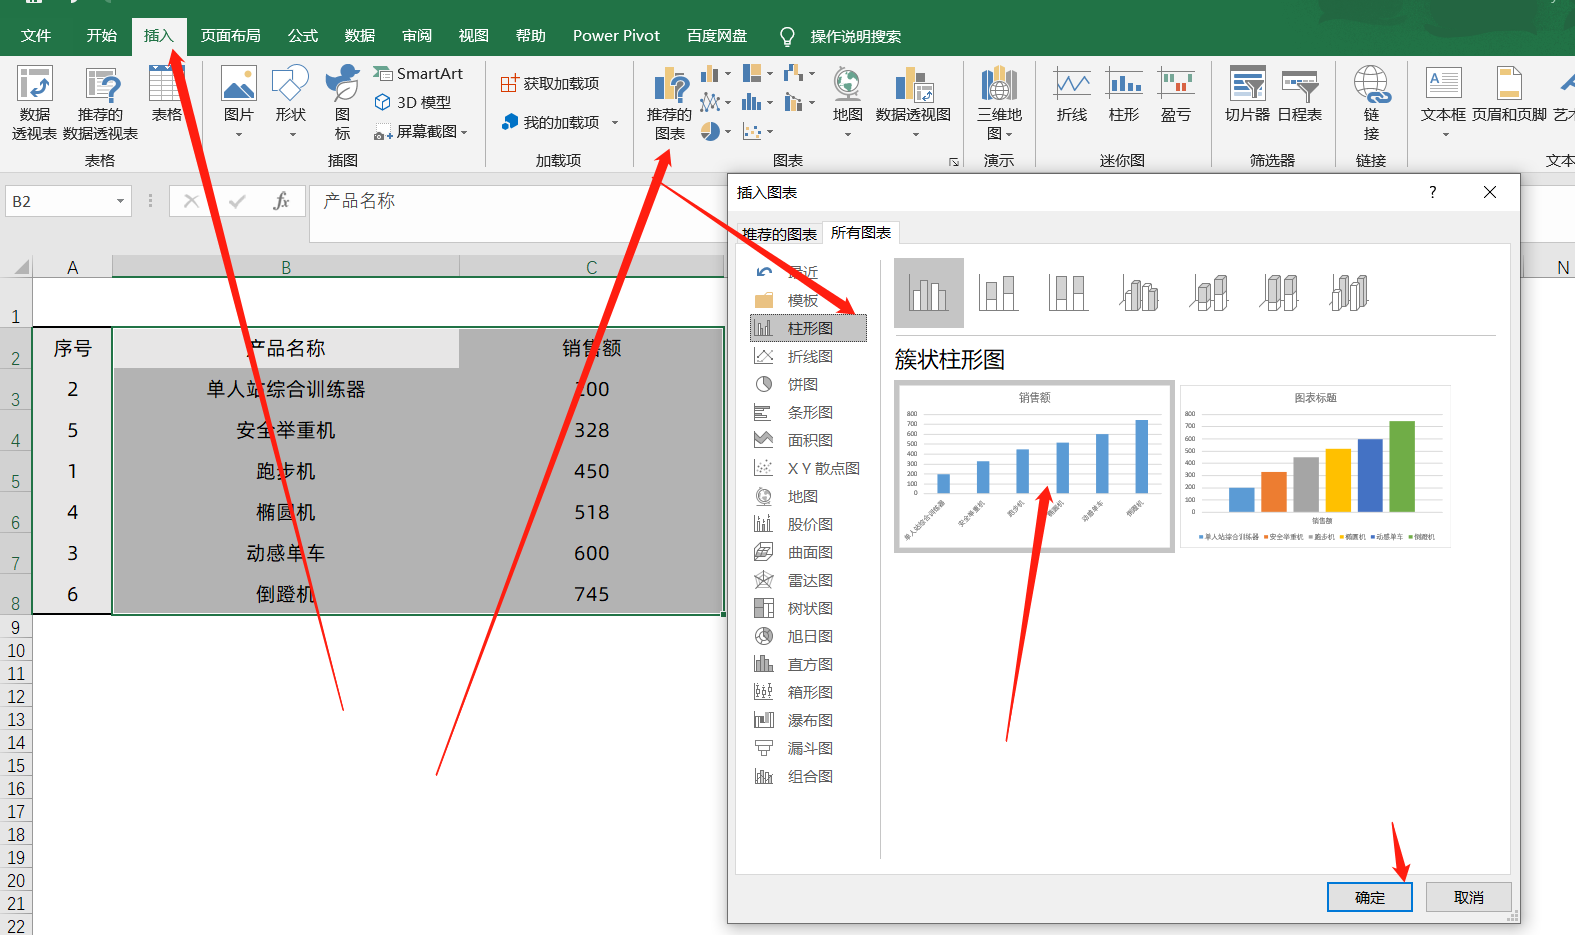Open the 页面布局 ribbon tab
The height and width of the screenshot is (935, 1575).
[x=230, y=36]
